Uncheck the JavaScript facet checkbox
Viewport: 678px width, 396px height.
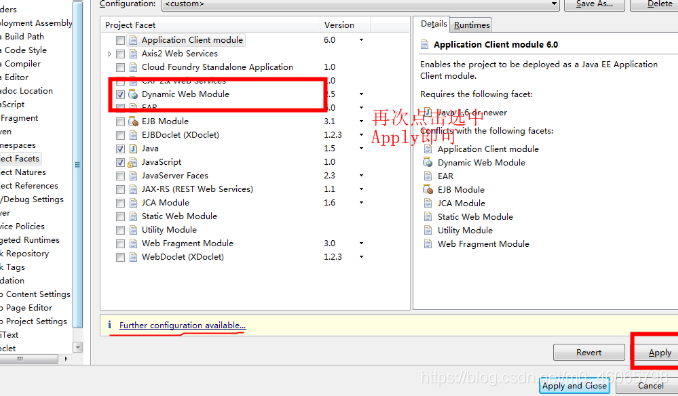coord(121,162)
